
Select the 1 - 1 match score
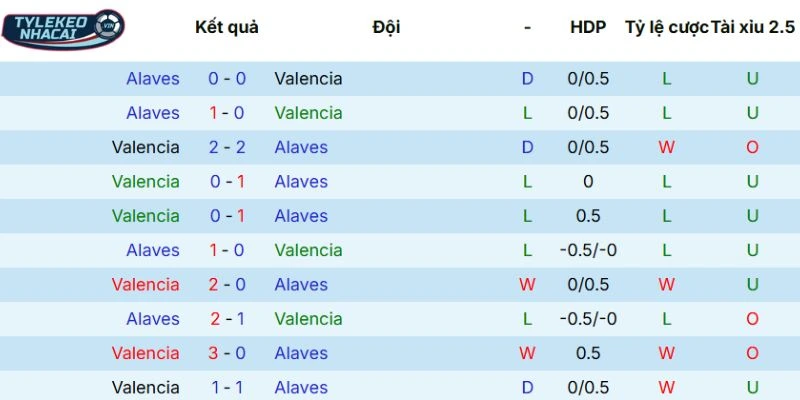(x=227, y=387)
